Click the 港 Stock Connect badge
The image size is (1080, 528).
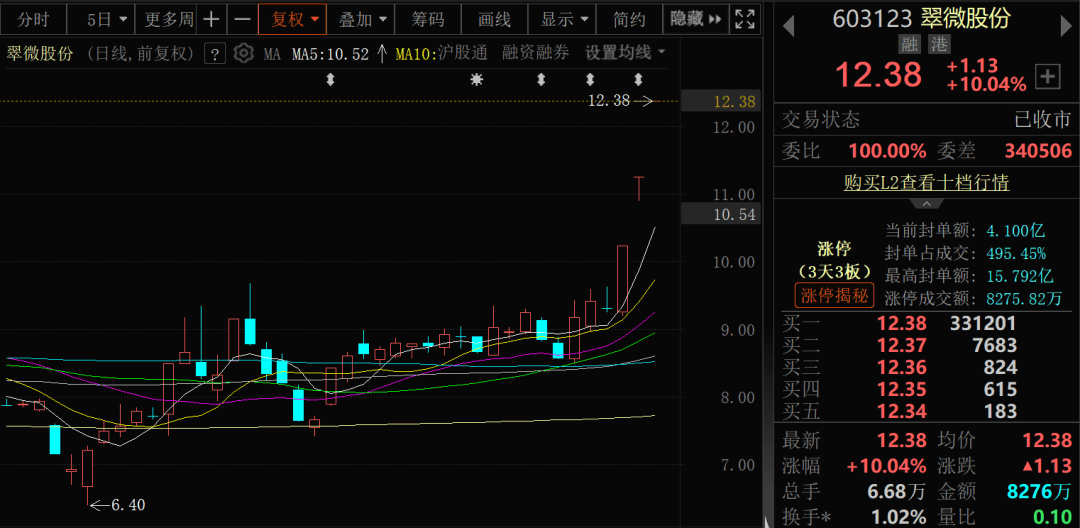coord(939,45)
